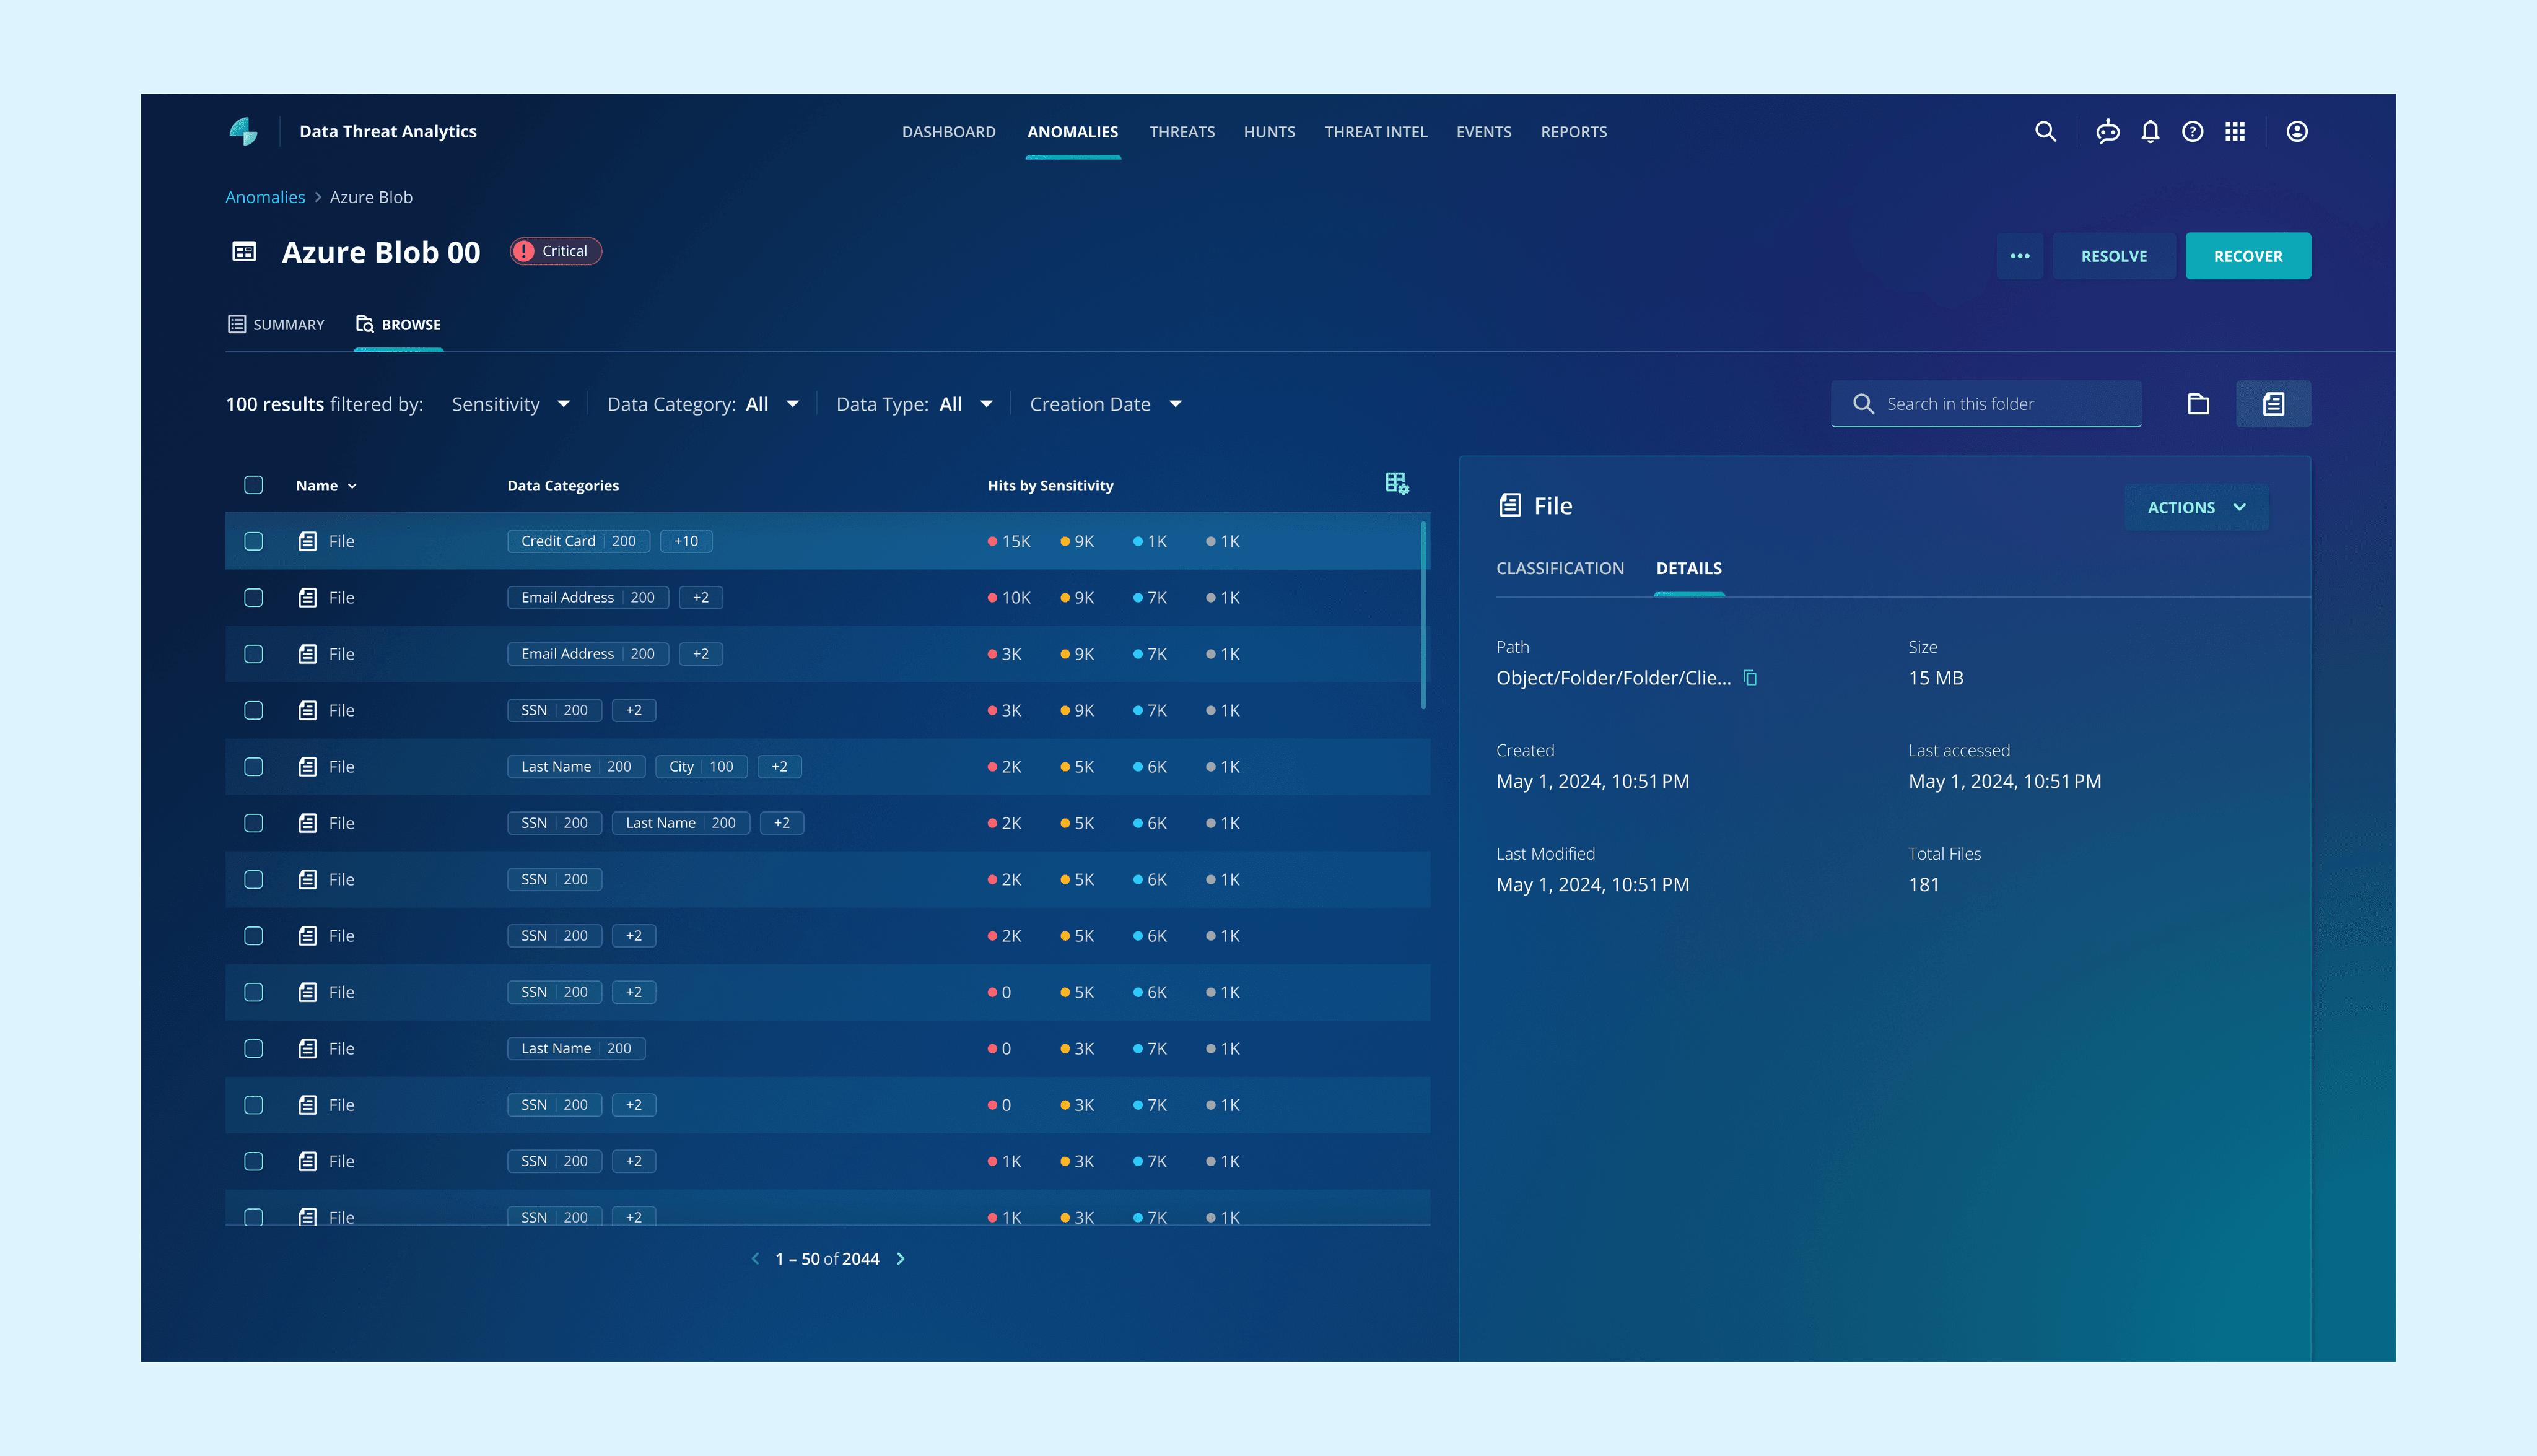The height and width of the screenshot is (1456, 2537).
Task: Copy the file path with copy icon
Action: click(1750, 678)
